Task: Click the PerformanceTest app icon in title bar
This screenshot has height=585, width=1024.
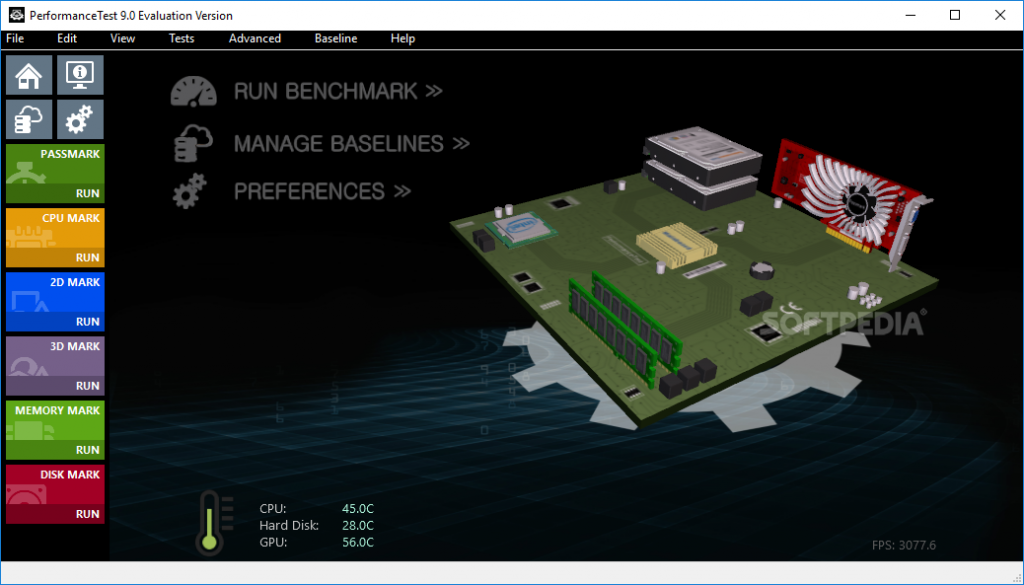Action: pos(16,15)
